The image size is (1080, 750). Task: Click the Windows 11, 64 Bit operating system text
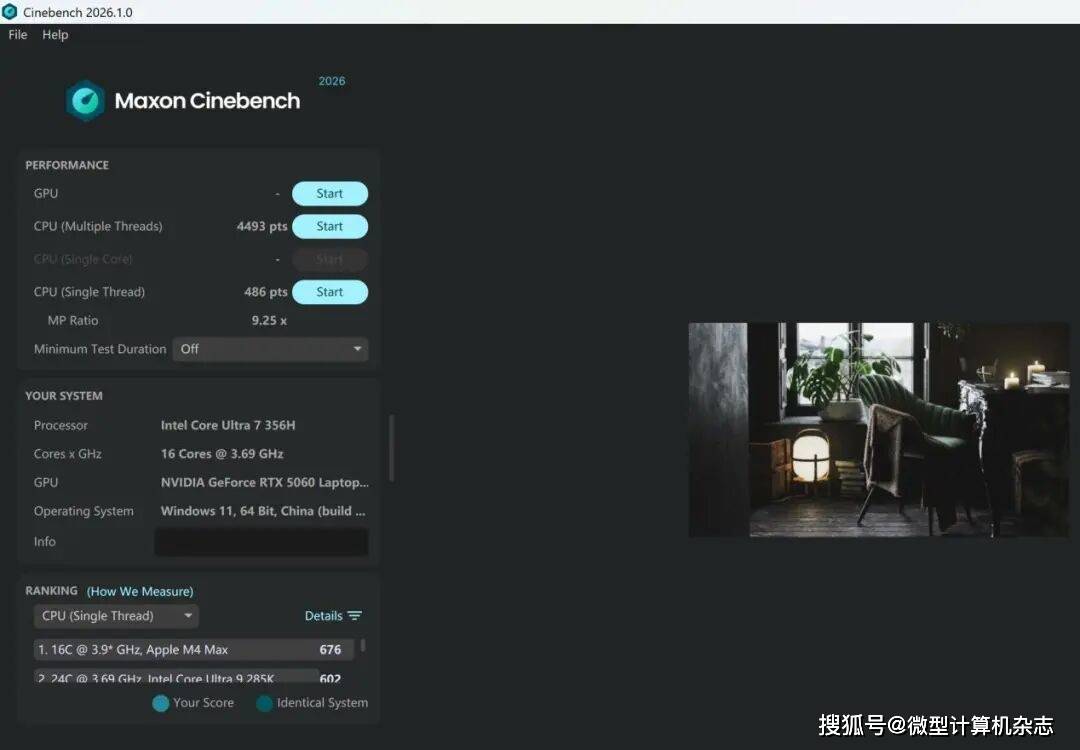(x=262, y=511)
